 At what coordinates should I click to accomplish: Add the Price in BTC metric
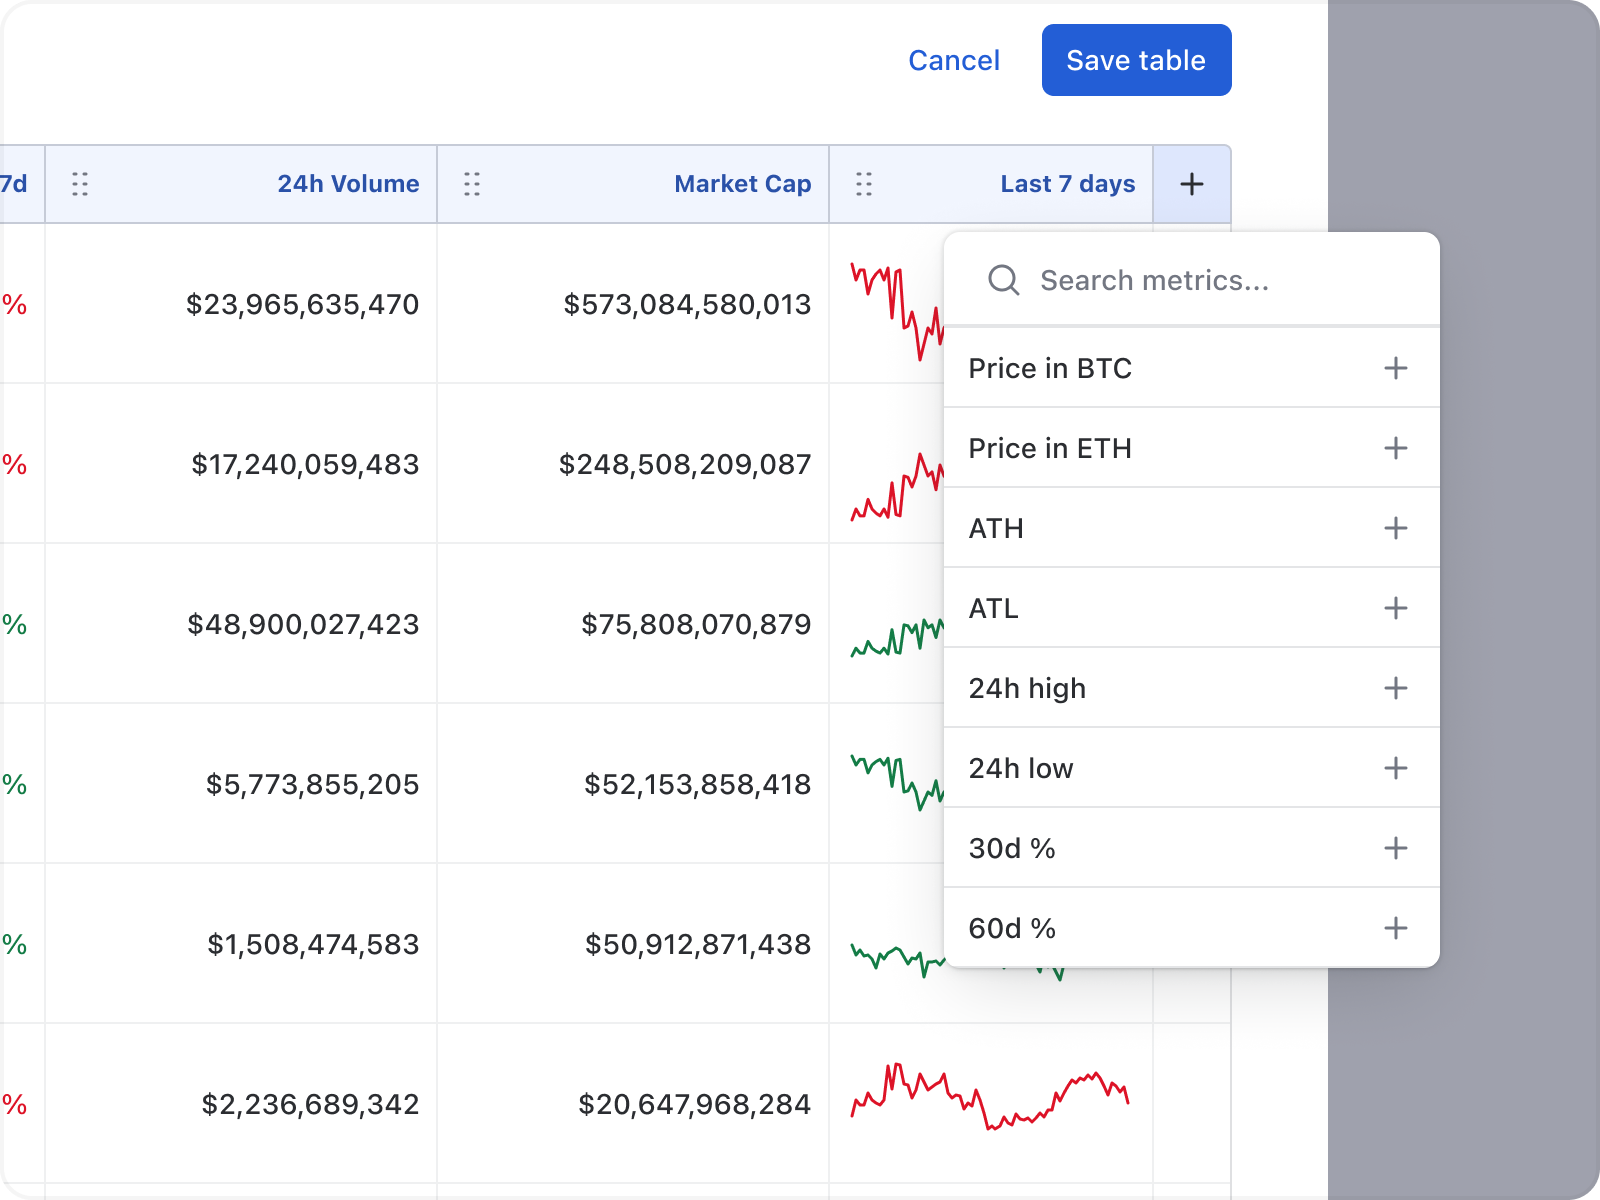(x=1396, y=368)
